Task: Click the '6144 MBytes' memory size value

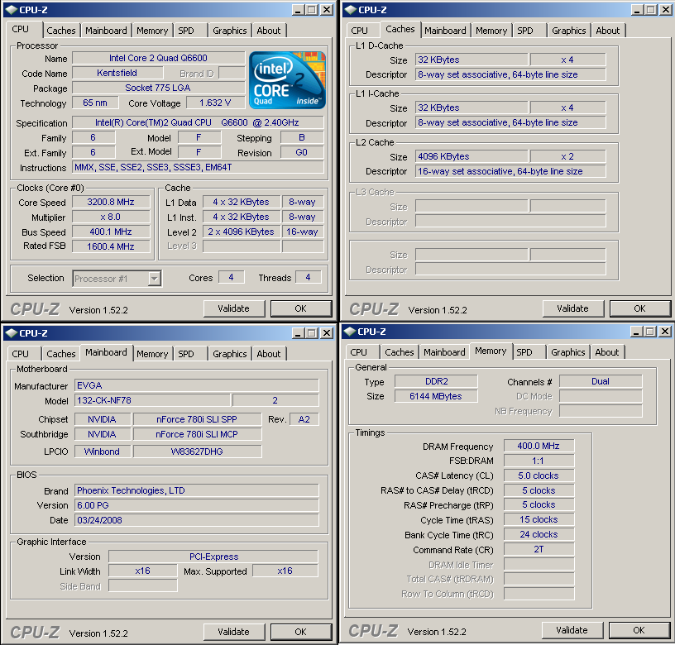Action: pyautogui.click(x=436, y=396)
